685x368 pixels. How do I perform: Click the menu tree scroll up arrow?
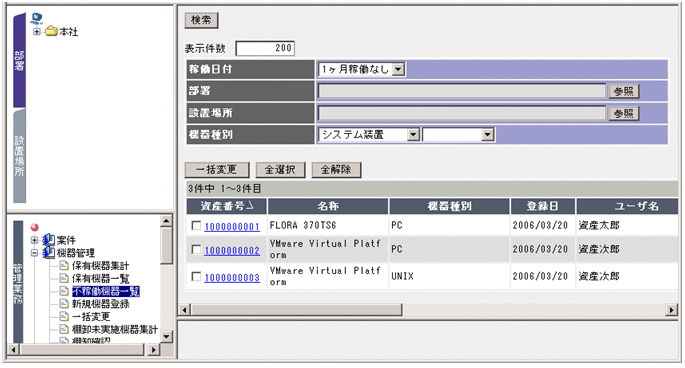(166, 221)
